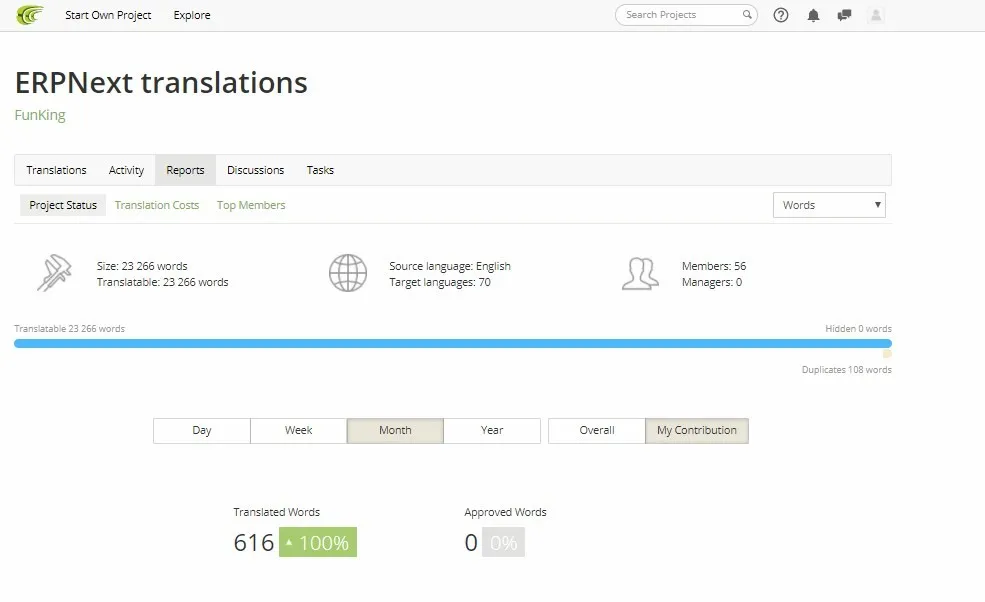Click 'Approved Words' heading
Image resolution: width=985 pixels, height=602 pixels.
[506, 512]
